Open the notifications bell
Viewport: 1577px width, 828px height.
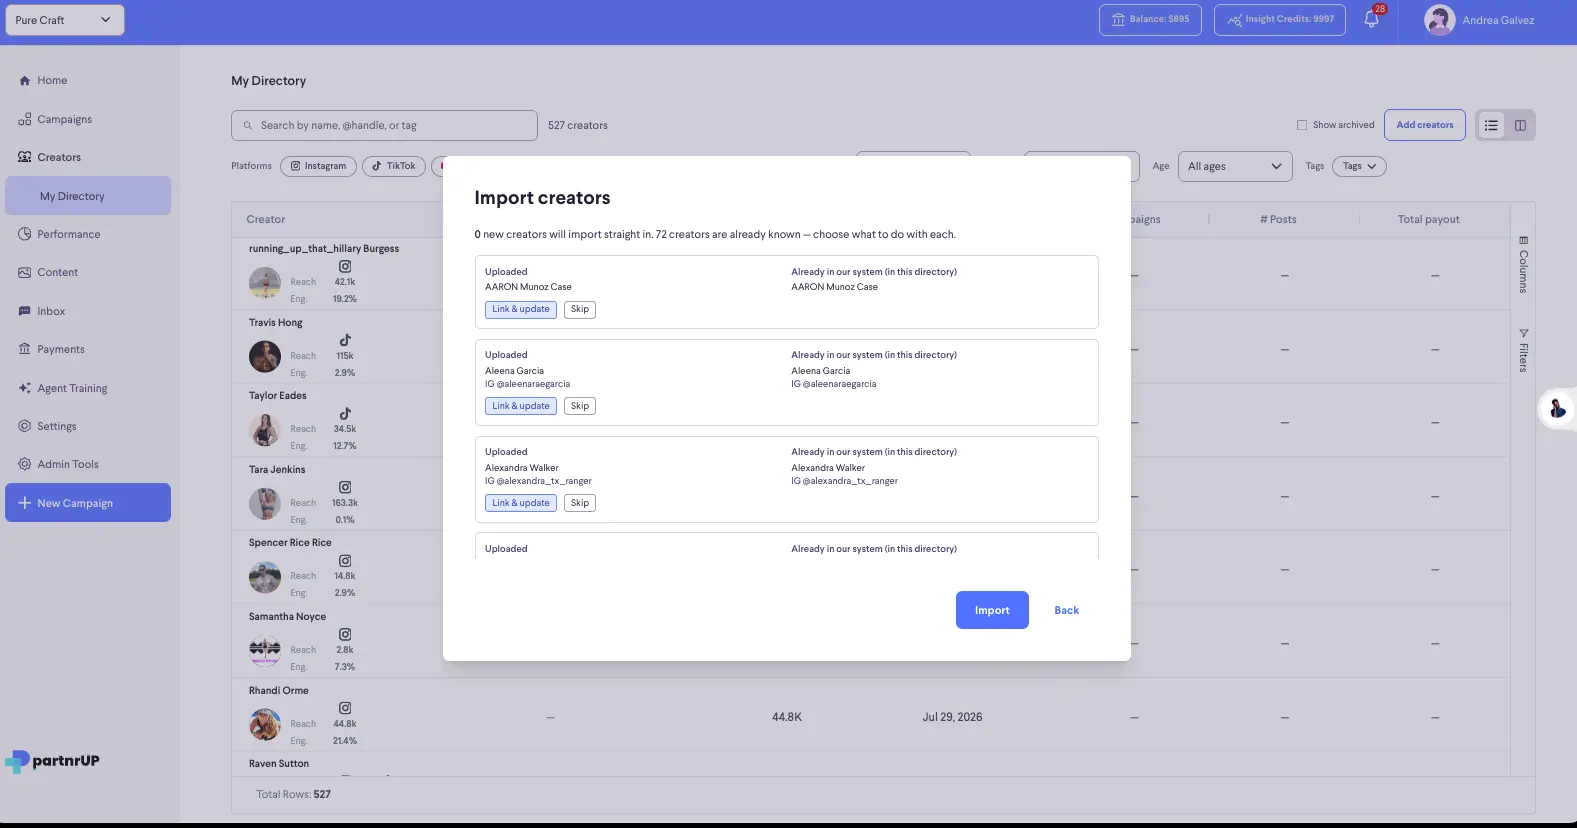click(1371, 20)
